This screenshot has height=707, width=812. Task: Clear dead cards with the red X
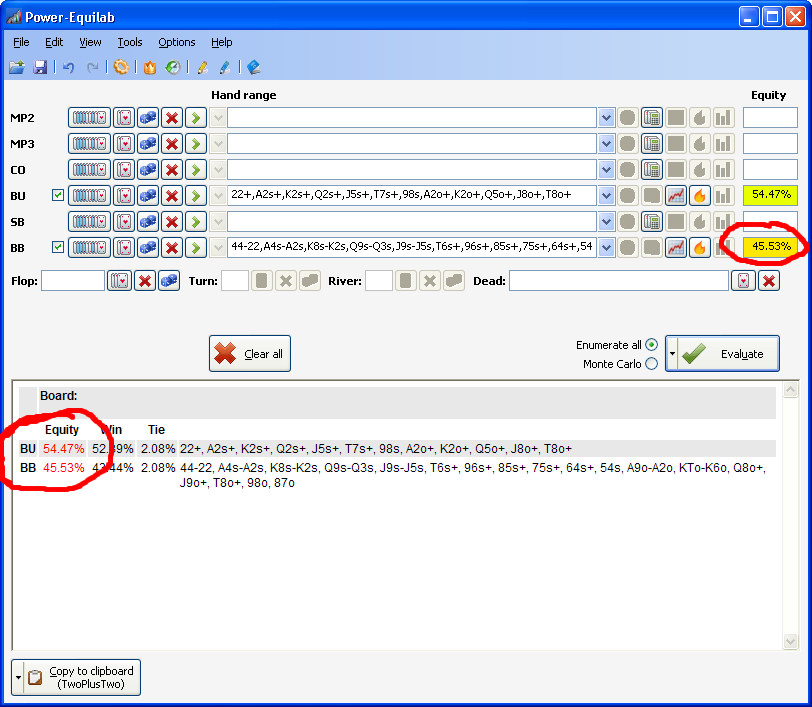[x=769, y=281]
